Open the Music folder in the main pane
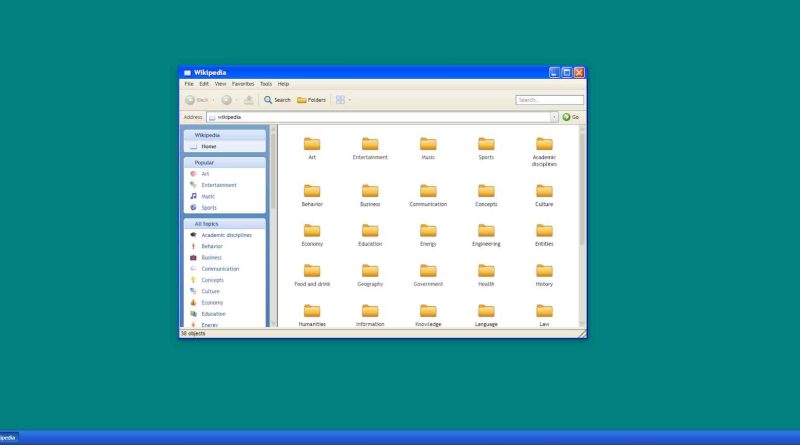 pos(428,149)
